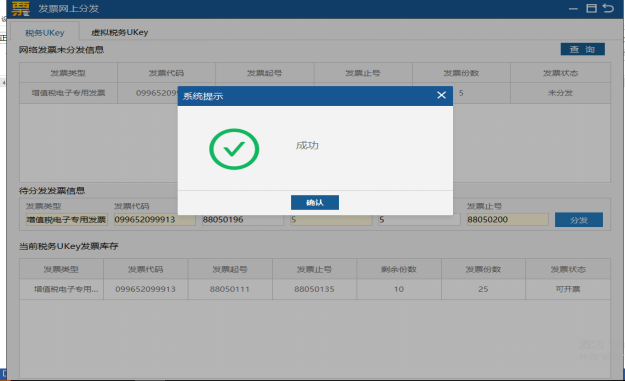The width and height of the screenshot is (625, 381).
Task: Click the 88050111 start number cell
Action: [230, 289]
